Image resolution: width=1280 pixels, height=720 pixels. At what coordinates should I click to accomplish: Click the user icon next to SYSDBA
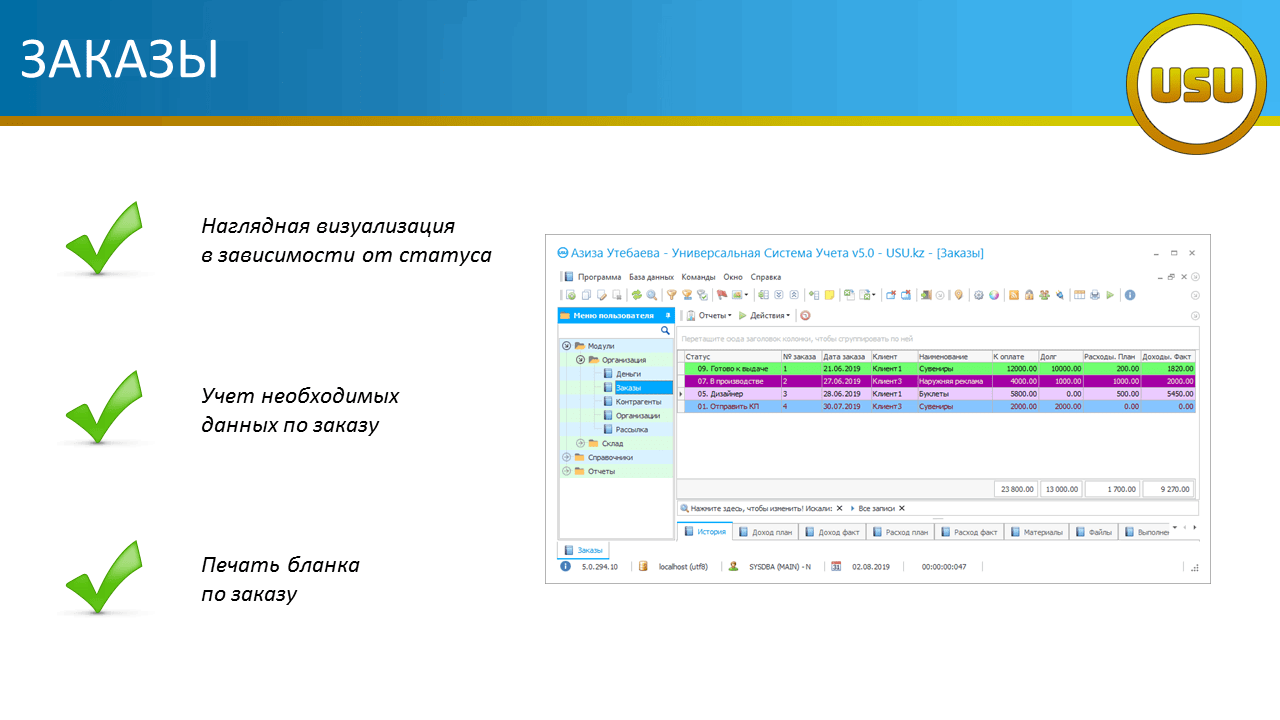(x=733, y=566)
